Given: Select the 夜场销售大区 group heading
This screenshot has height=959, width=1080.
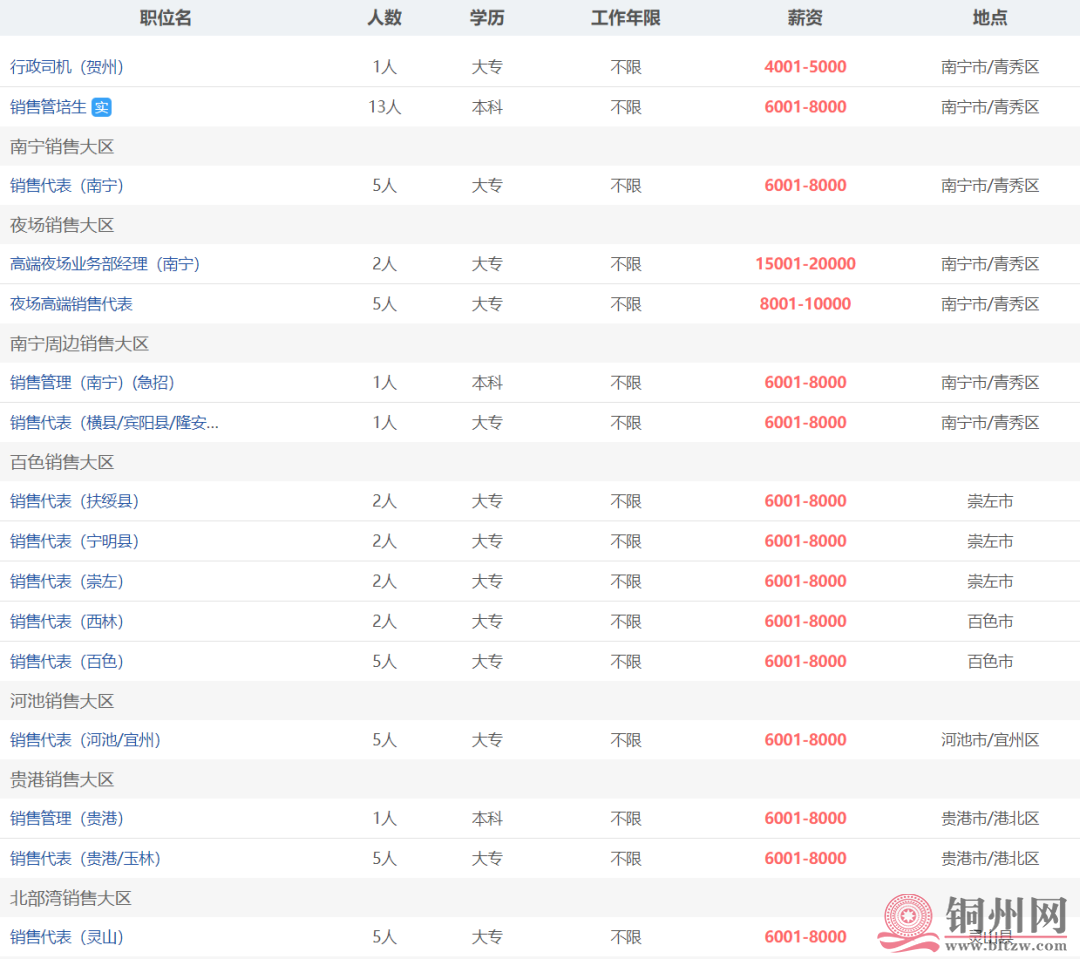Looking at the screenshot, I should point(62,225).
